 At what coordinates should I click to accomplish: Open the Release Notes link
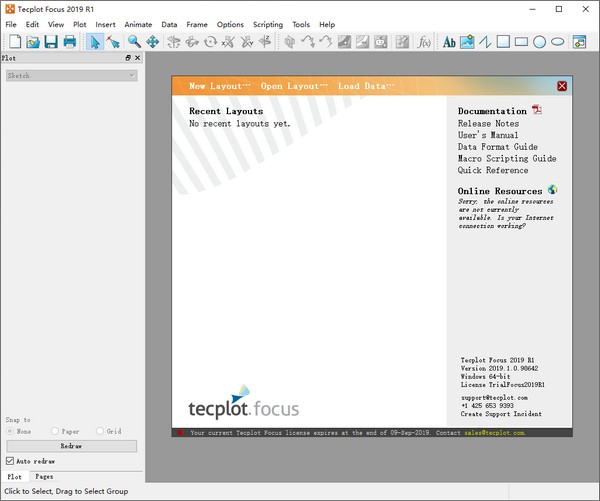489,123
